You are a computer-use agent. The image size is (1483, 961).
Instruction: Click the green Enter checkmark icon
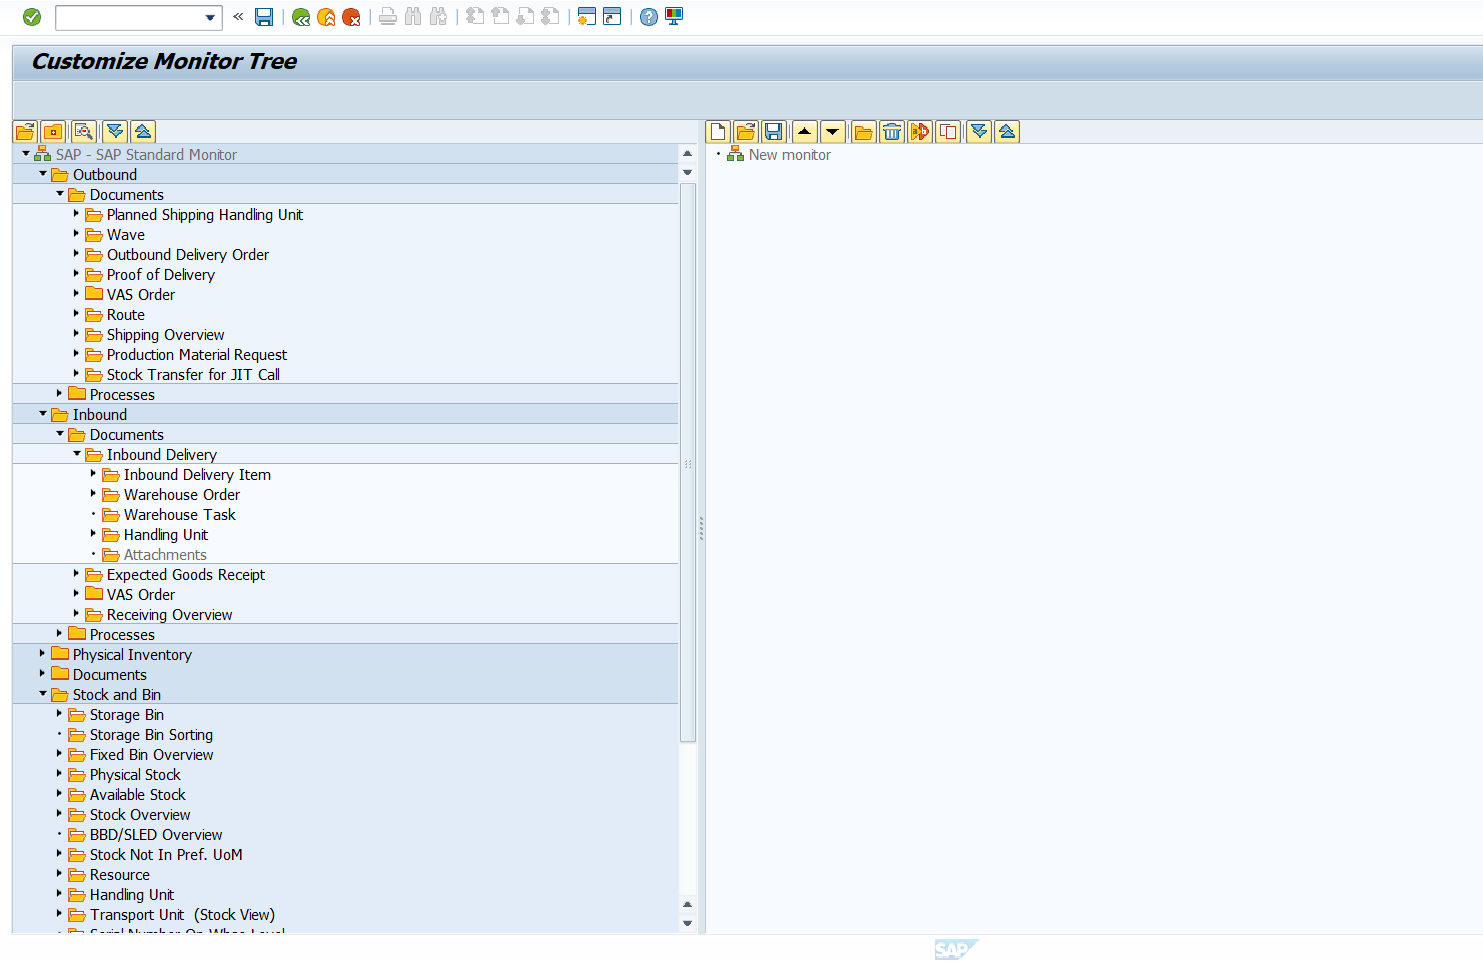point(32,17)
